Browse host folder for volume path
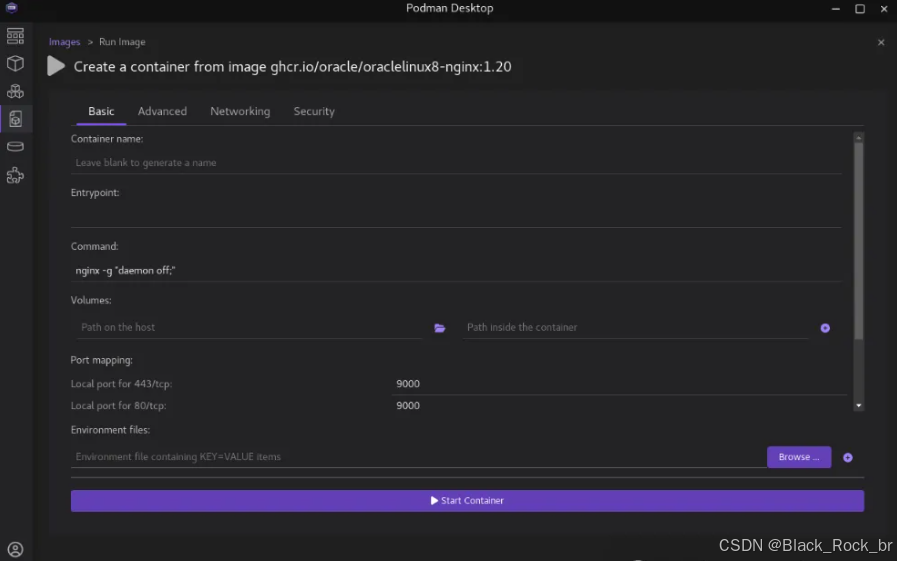This screenshot has width=897, height=561. [439, 328]
